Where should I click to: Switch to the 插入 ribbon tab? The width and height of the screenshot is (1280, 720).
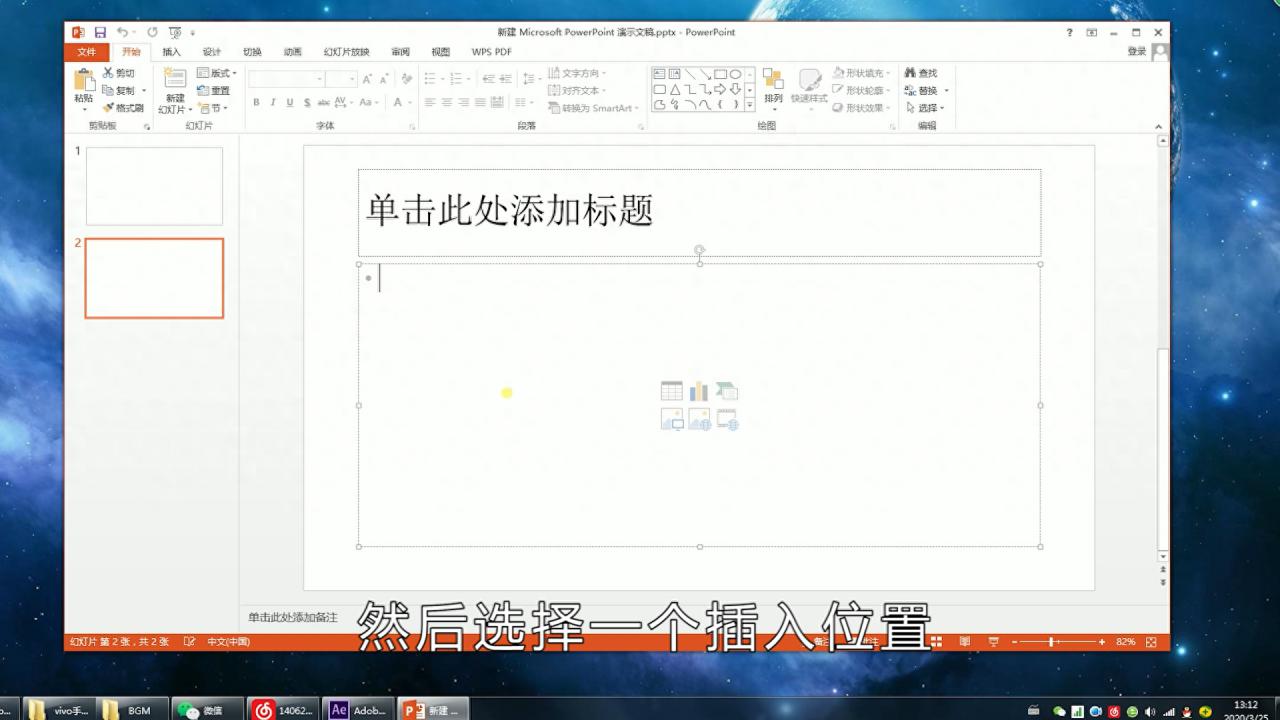(x=170, y=51)
